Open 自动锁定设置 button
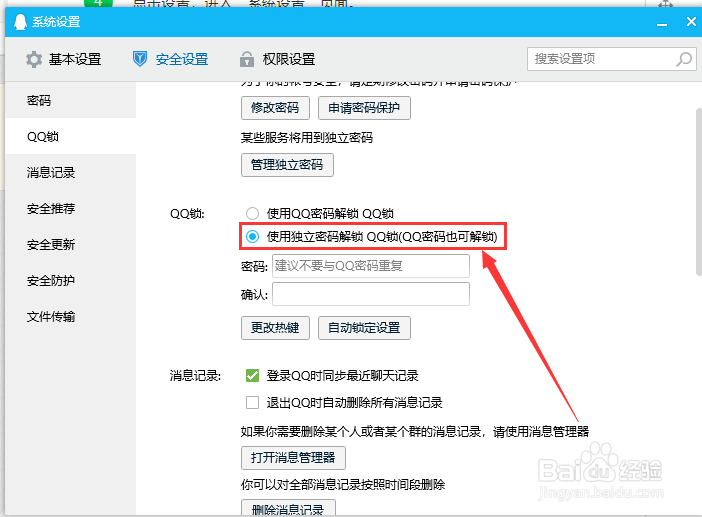 click(364, 328)
